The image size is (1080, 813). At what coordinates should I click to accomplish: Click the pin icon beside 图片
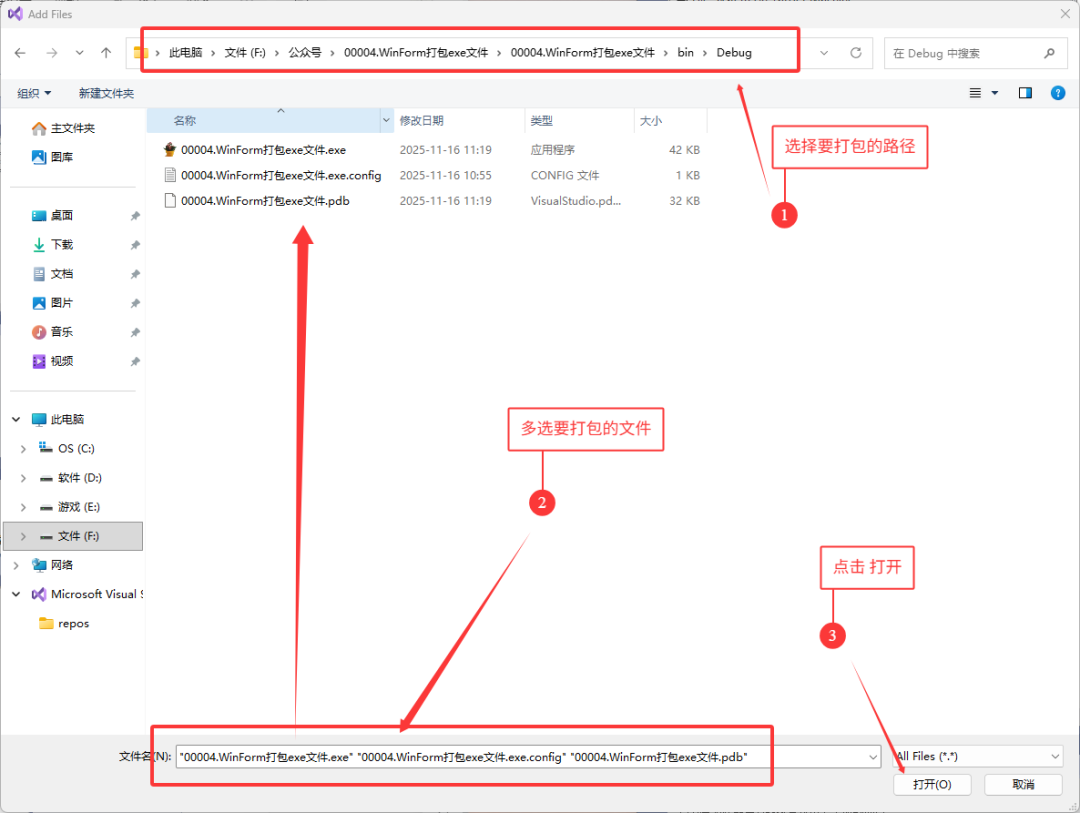pyautogui.click(x=135, y=303)
